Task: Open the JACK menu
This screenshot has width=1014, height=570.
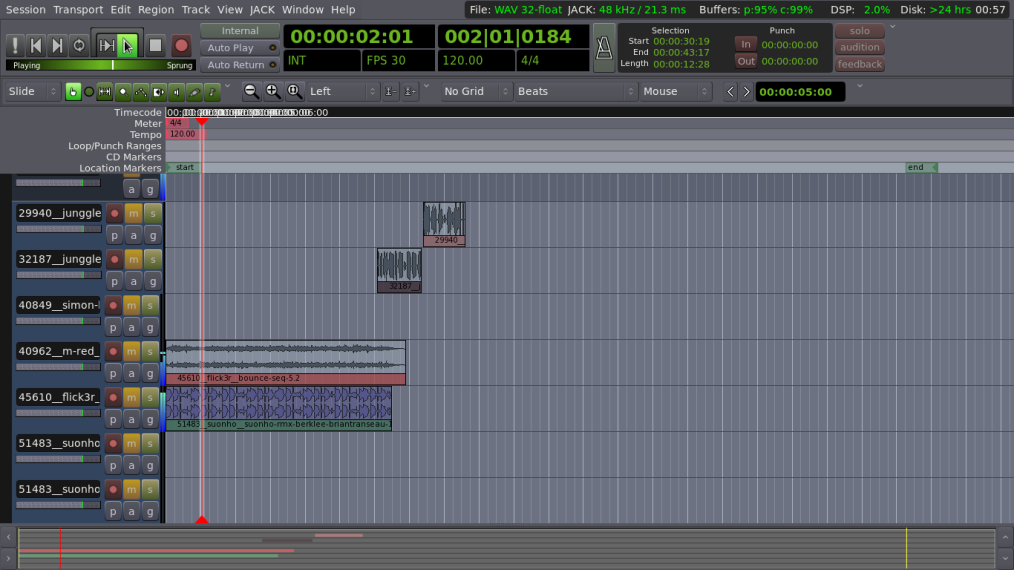Action: pos(262,10)
